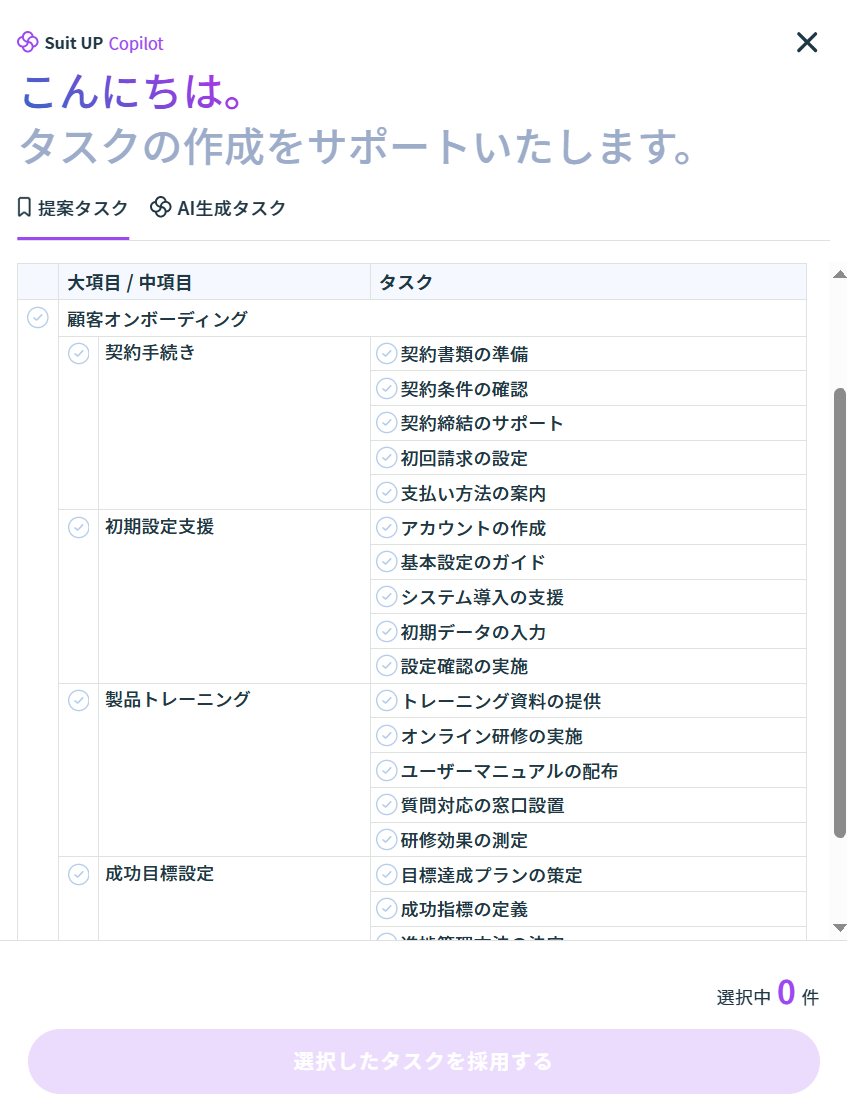This screenshot has height=1119, width=847.
Task: Select the 契約書類の準備 task
Action: (x=387, y=353)
